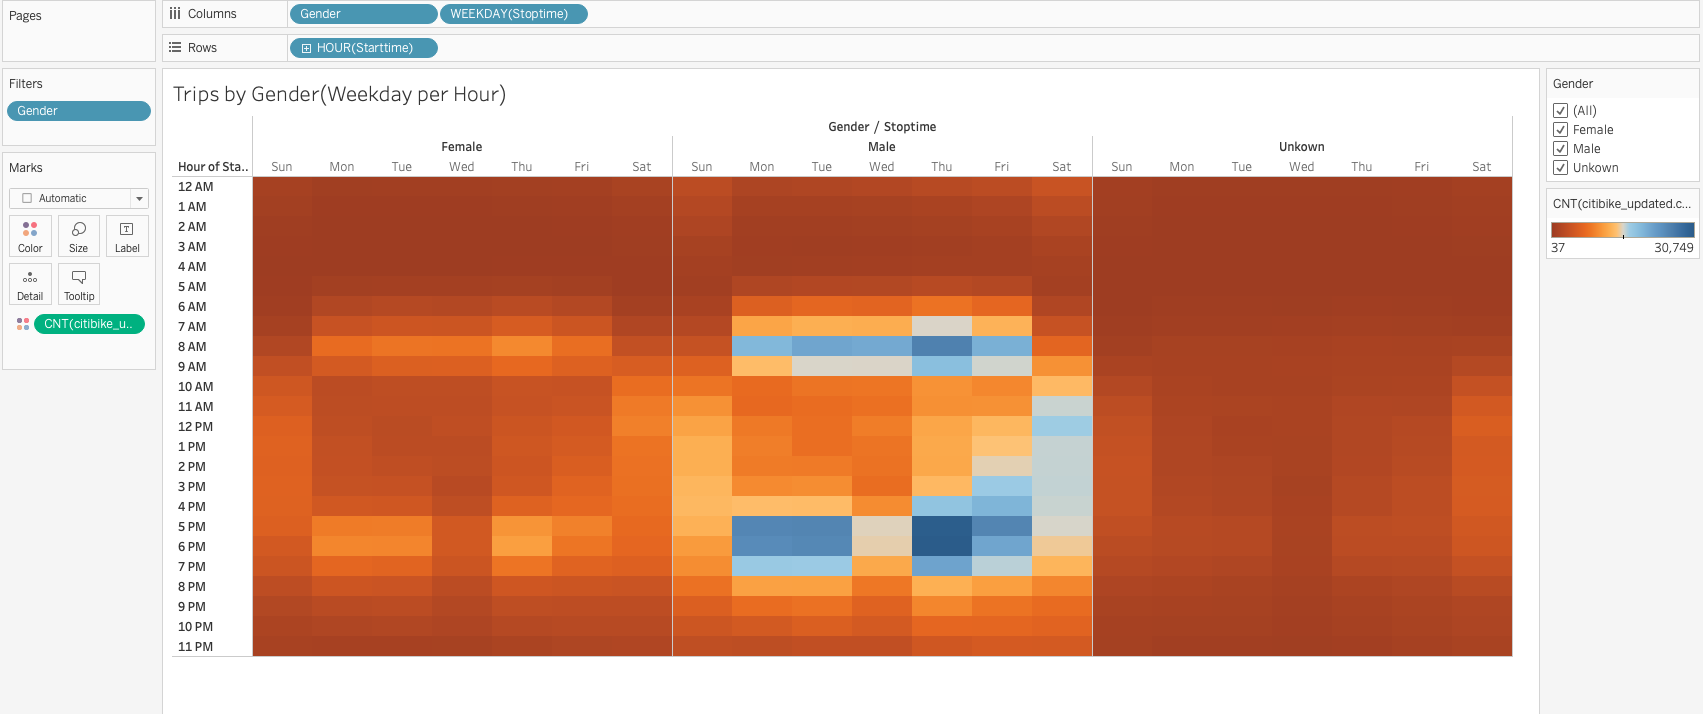Click Male Monday 8 AM heatmap cell
The width and height of the screenshot is (1703, 714).
point(762,347)
